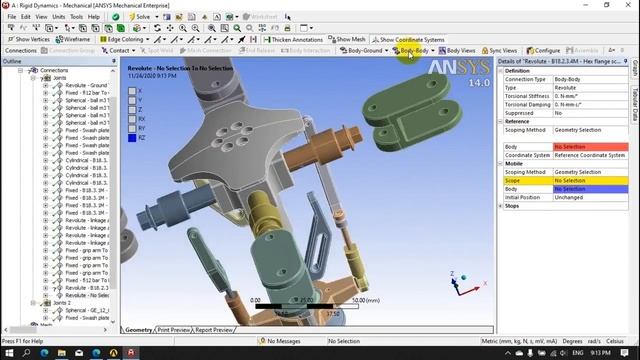Click the Selection Information cursor icon
The width and height of the screenshot is (640, 360).
(288, 17)
